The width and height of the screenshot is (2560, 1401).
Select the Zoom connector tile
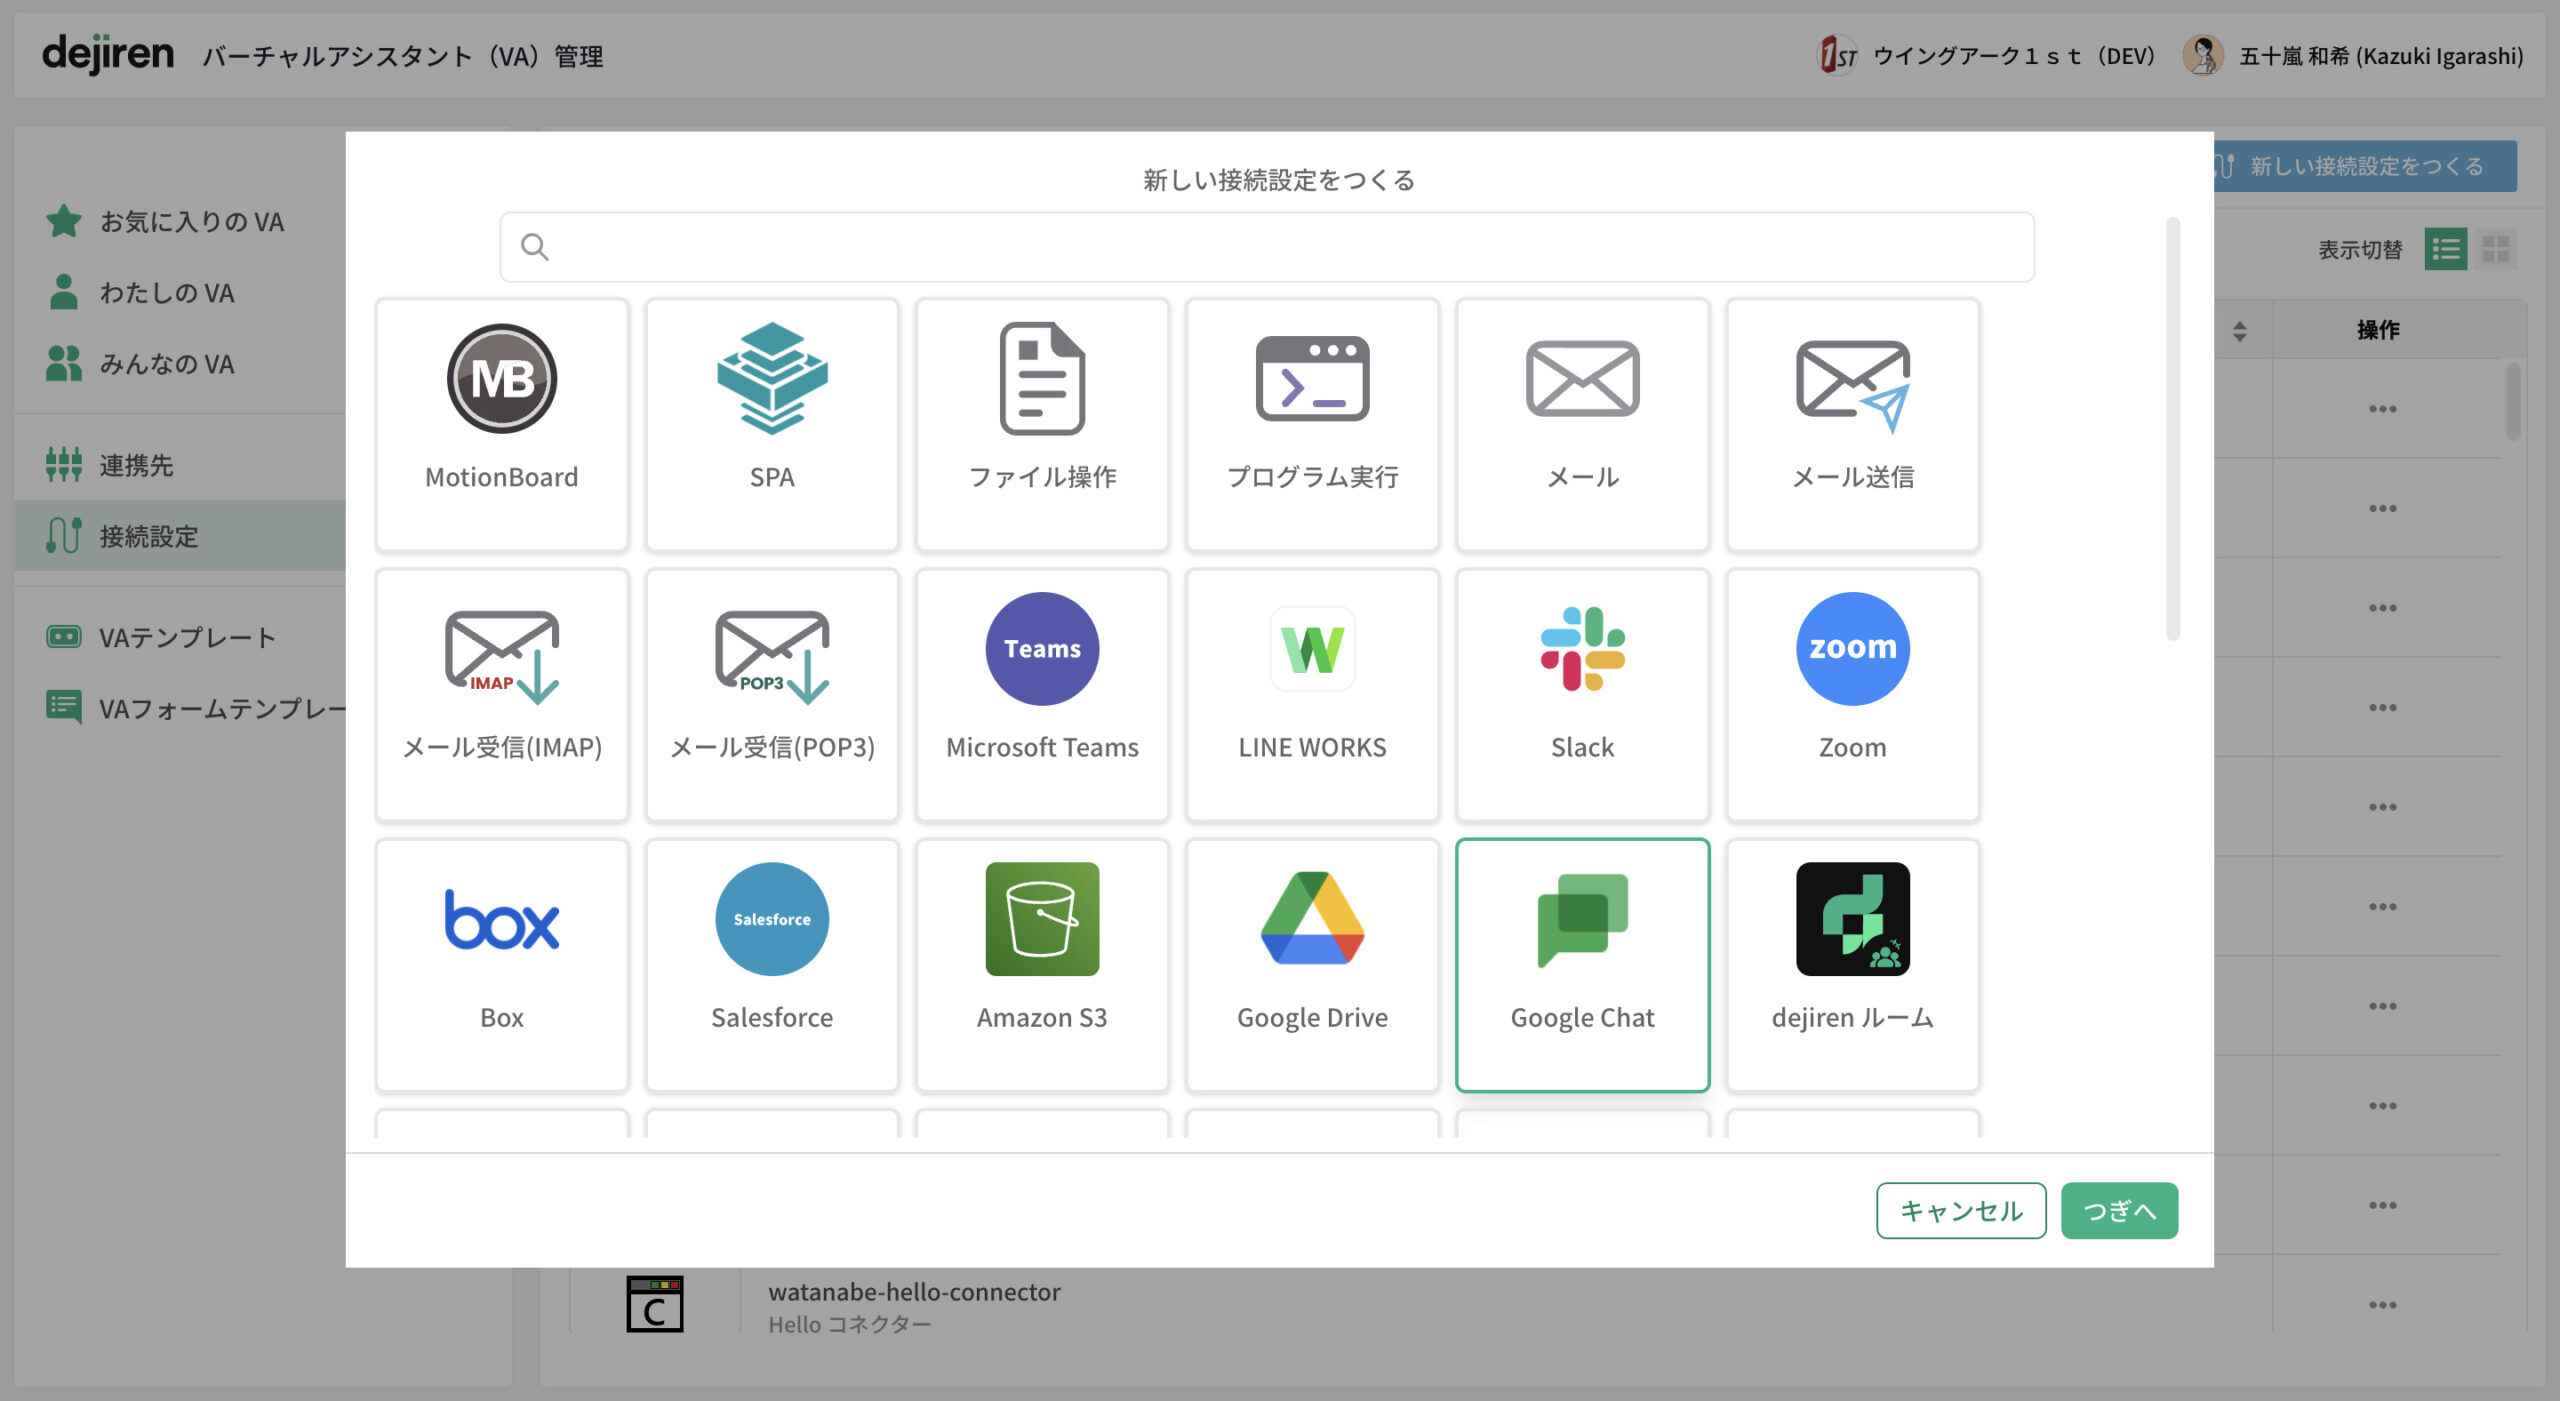pyautogui.click(x=1853, y=695)
